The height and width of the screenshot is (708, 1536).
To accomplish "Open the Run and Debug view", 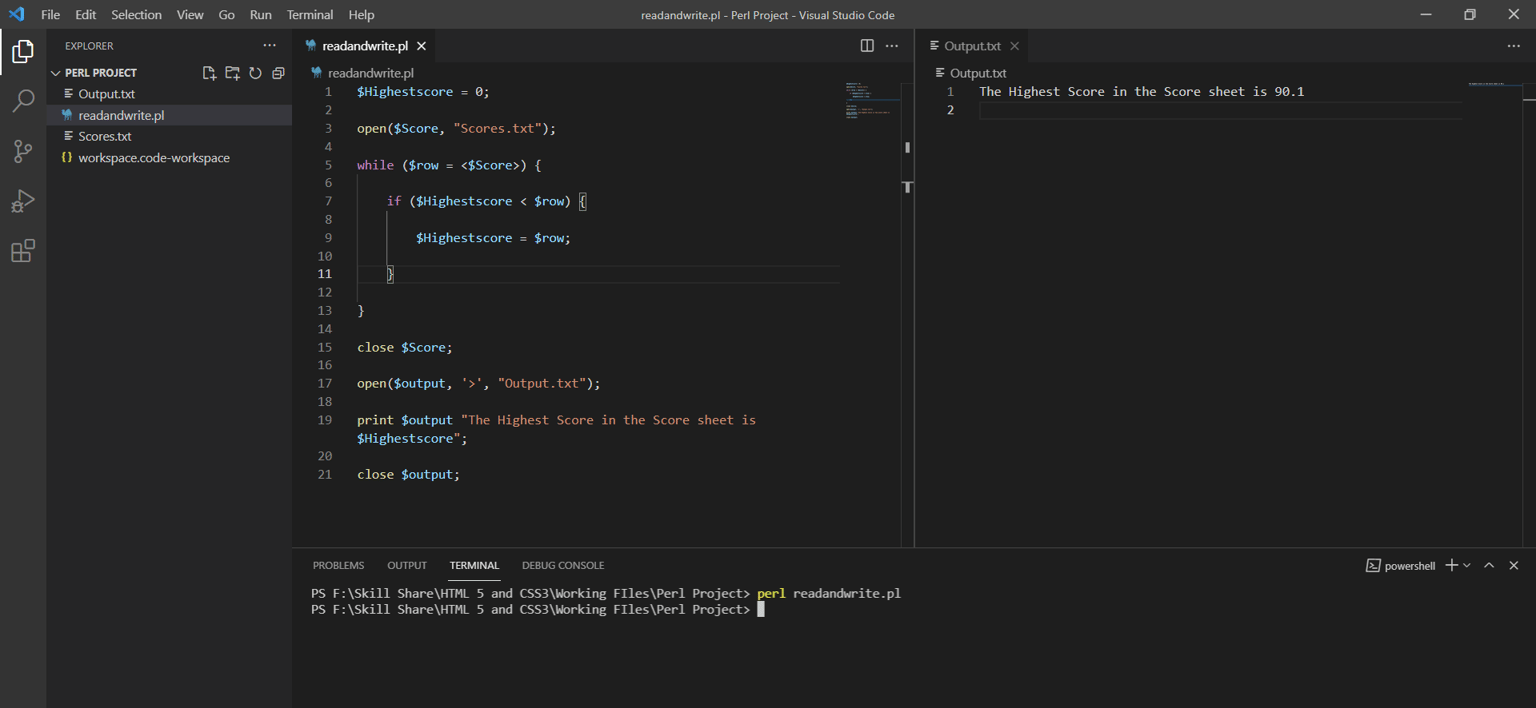I will 23,201.
